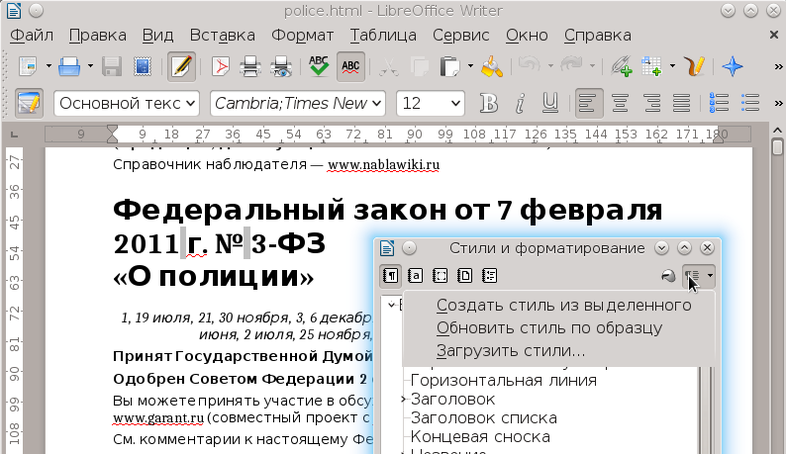The width and height of the screenshot is (786, 454).
Task: Show Paragraph Styles in Styles panel
Action: click(x=391, y=276)
